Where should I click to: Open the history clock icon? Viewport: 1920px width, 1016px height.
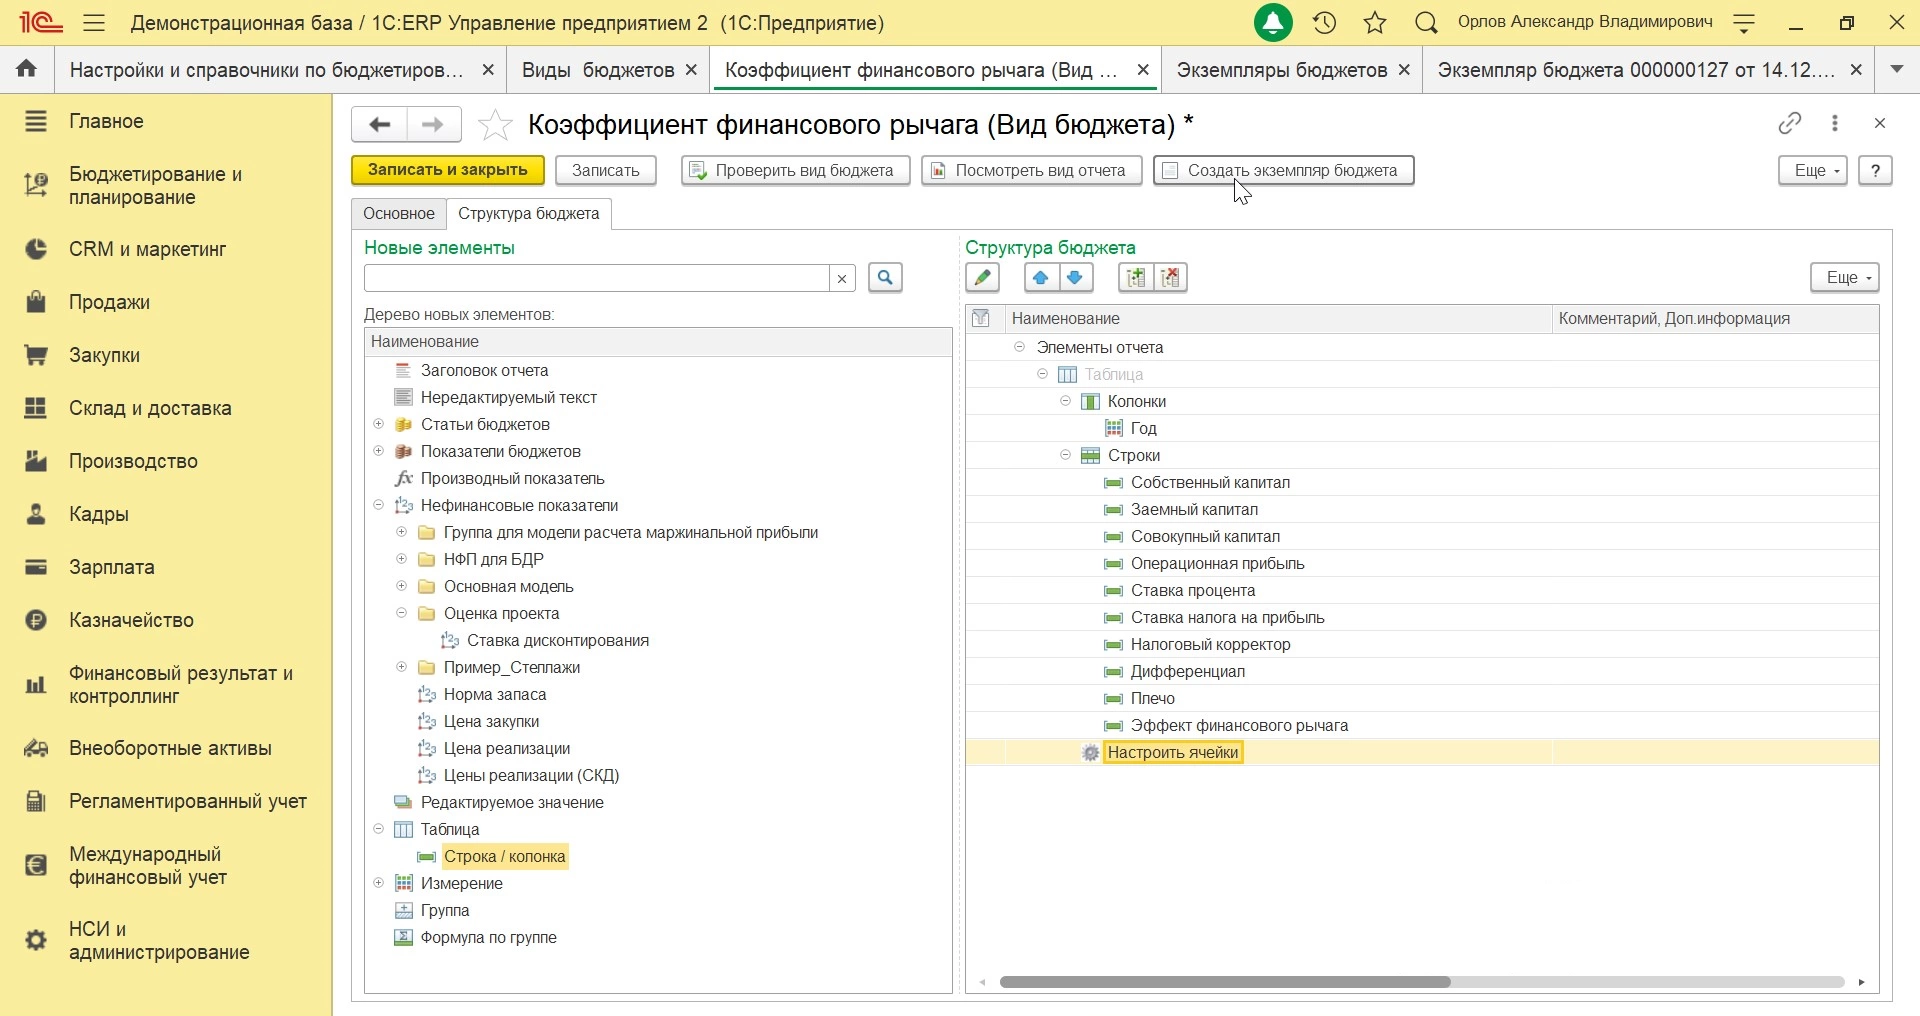click(1325, 23)
